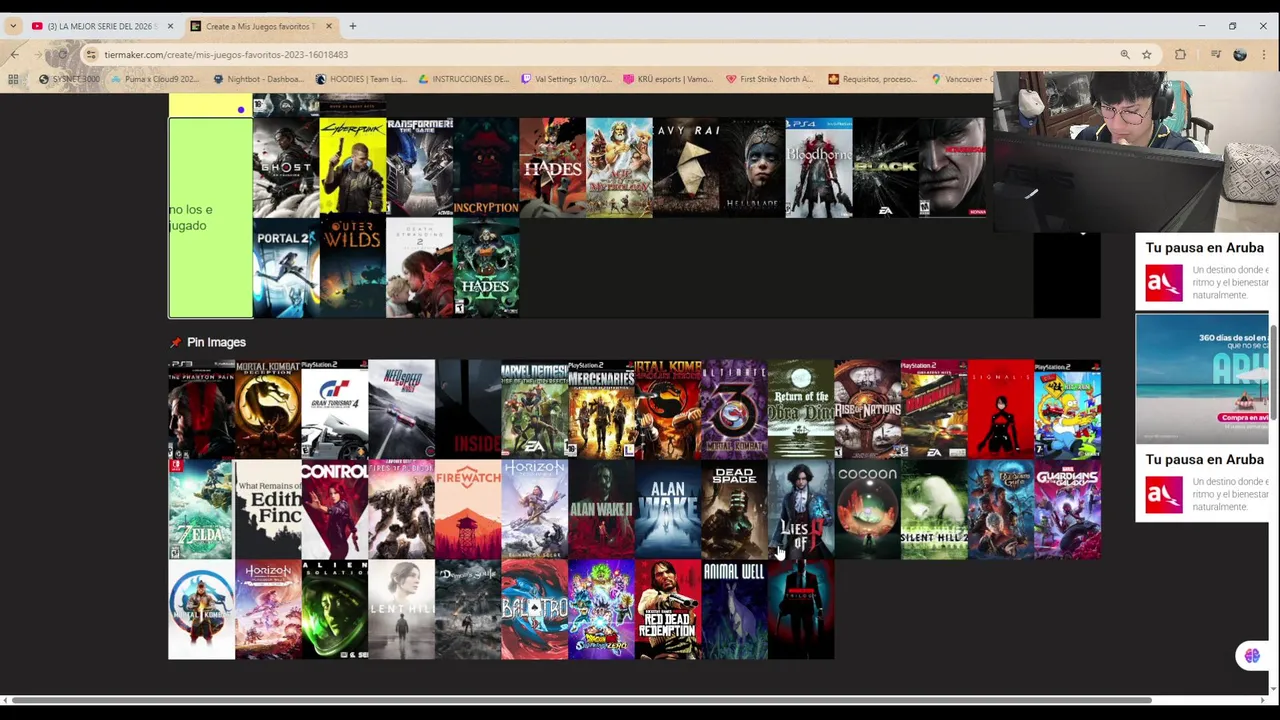
Task: Open the INSTRUCCIONES DE bookmark
Action: coord(464,79)
